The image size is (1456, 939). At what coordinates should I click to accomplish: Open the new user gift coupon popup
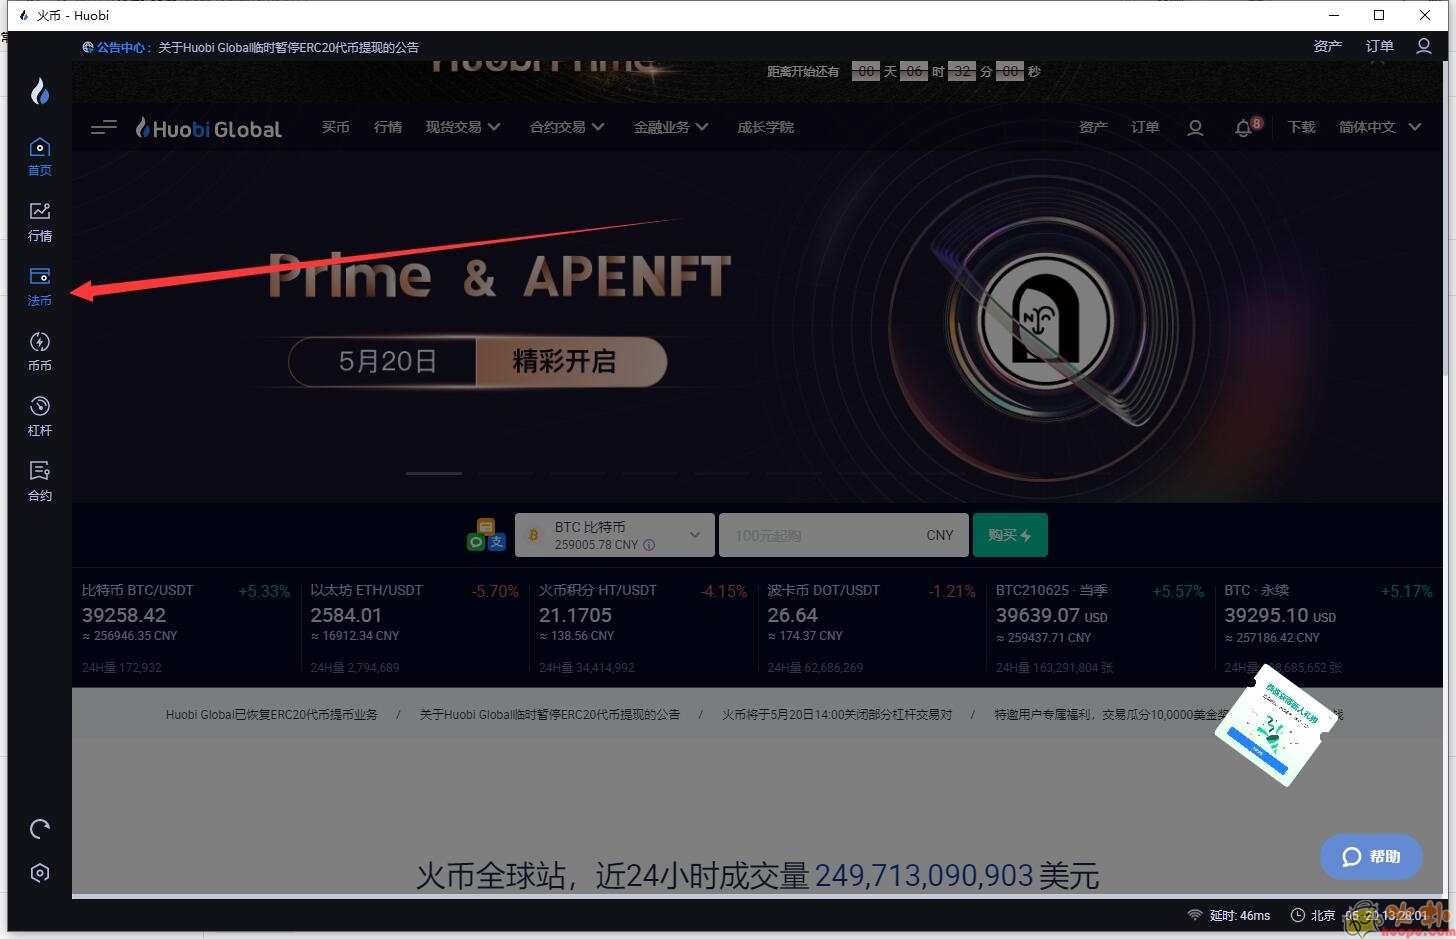pyautogui.click(x=1275, y=725)
